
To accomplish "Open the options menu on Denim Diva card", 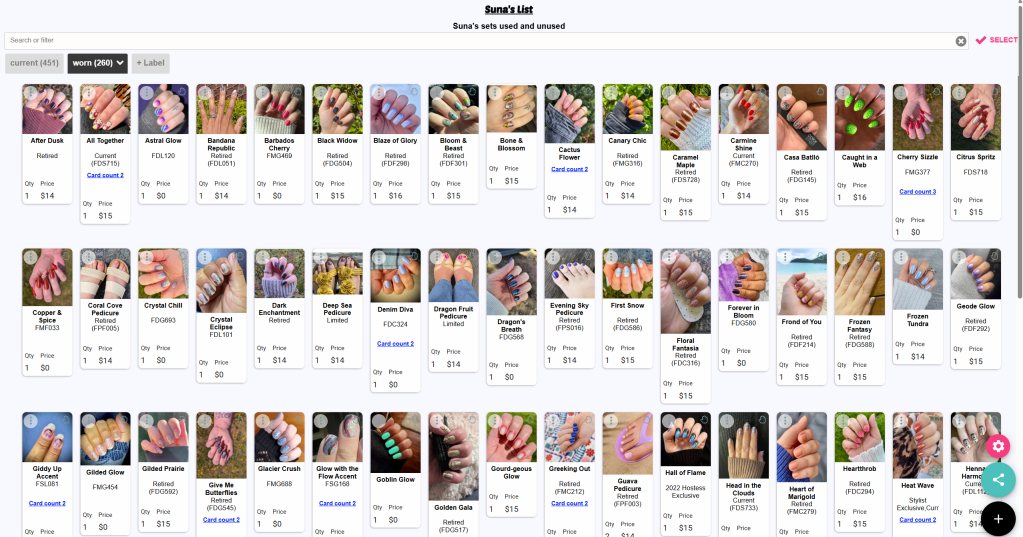I will tap(379, 257).
